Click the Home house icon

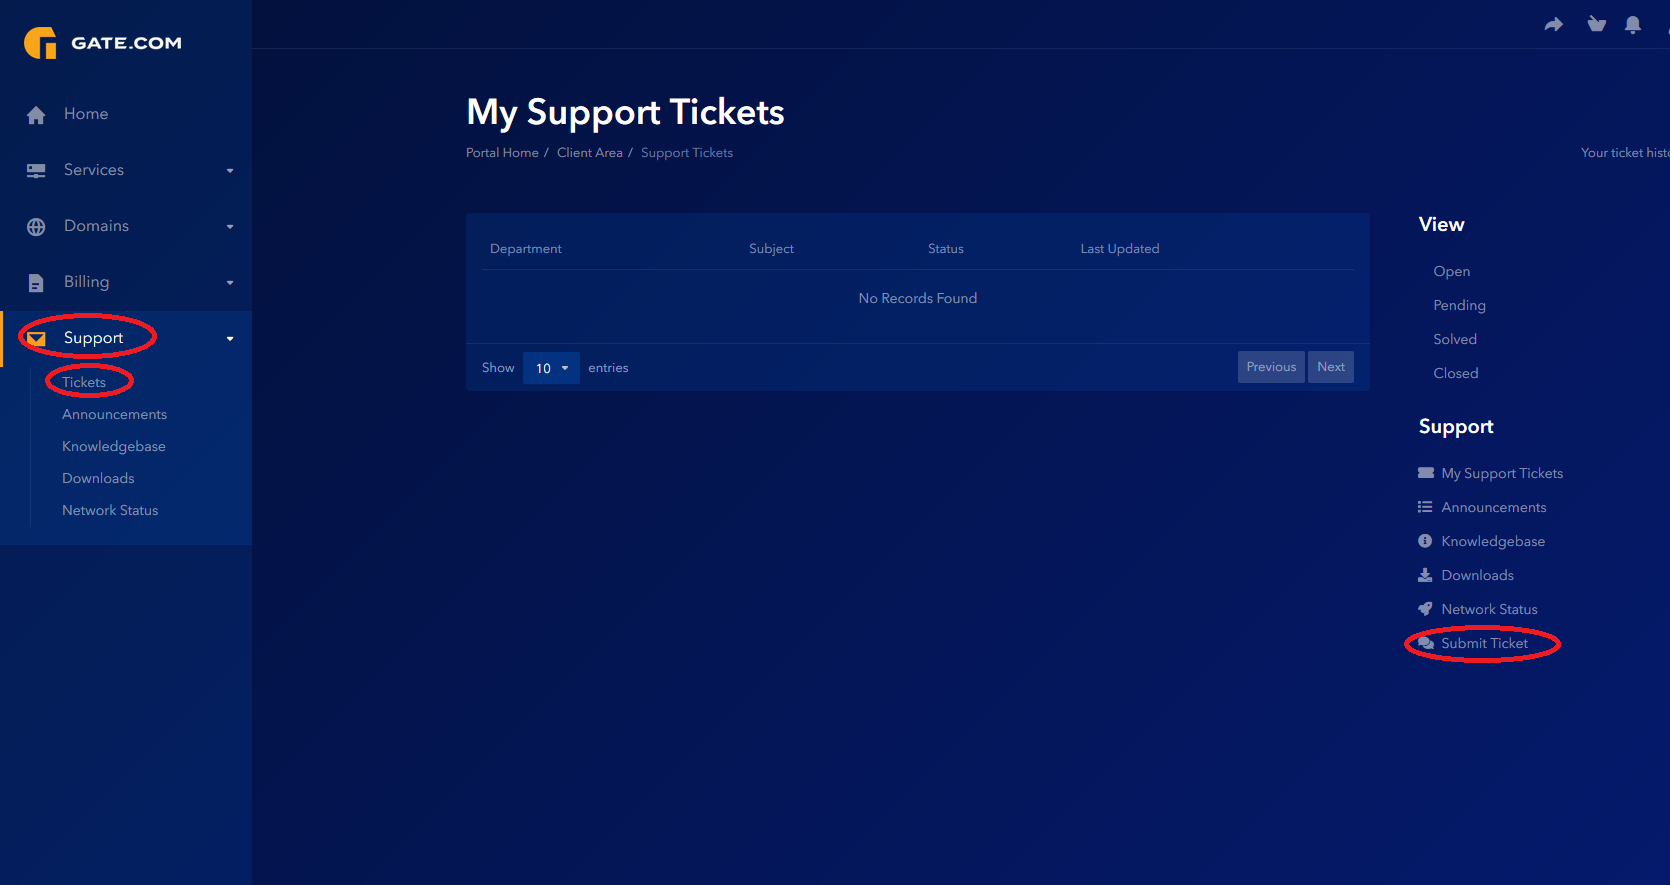pos(36,115)
